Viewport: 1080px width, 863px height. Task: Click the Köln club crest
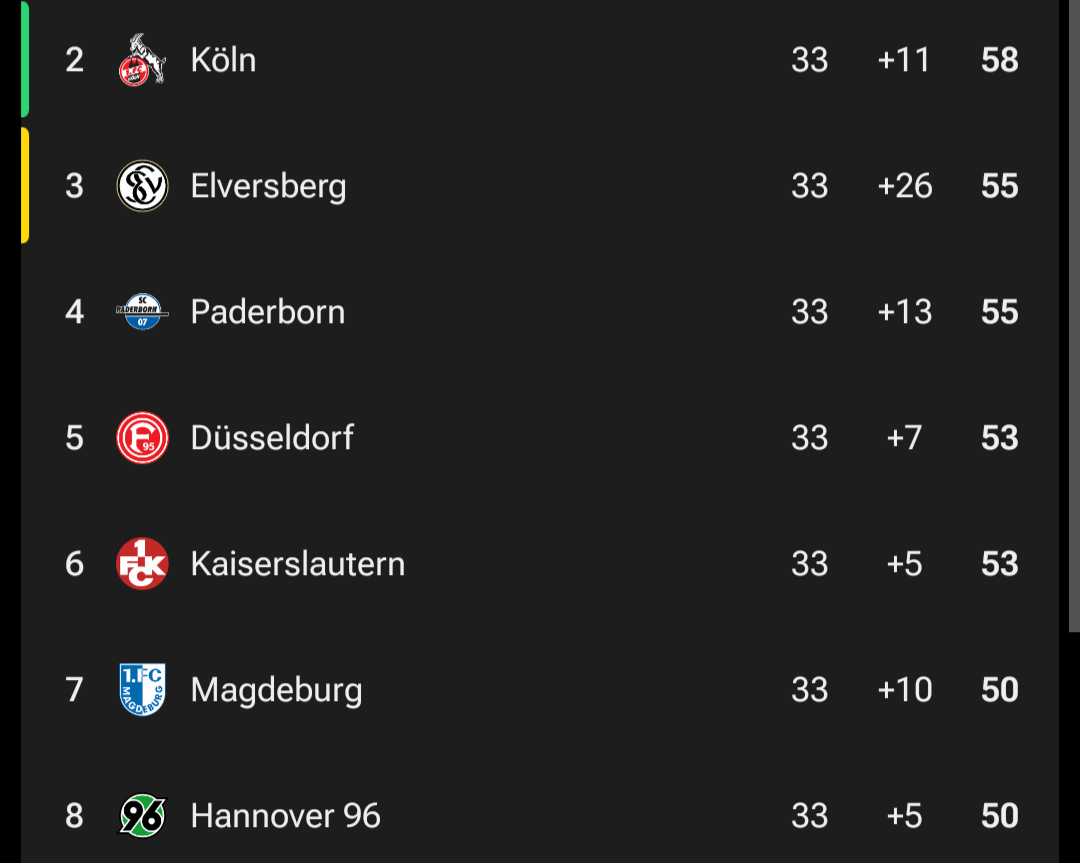[x=143, y=60]
